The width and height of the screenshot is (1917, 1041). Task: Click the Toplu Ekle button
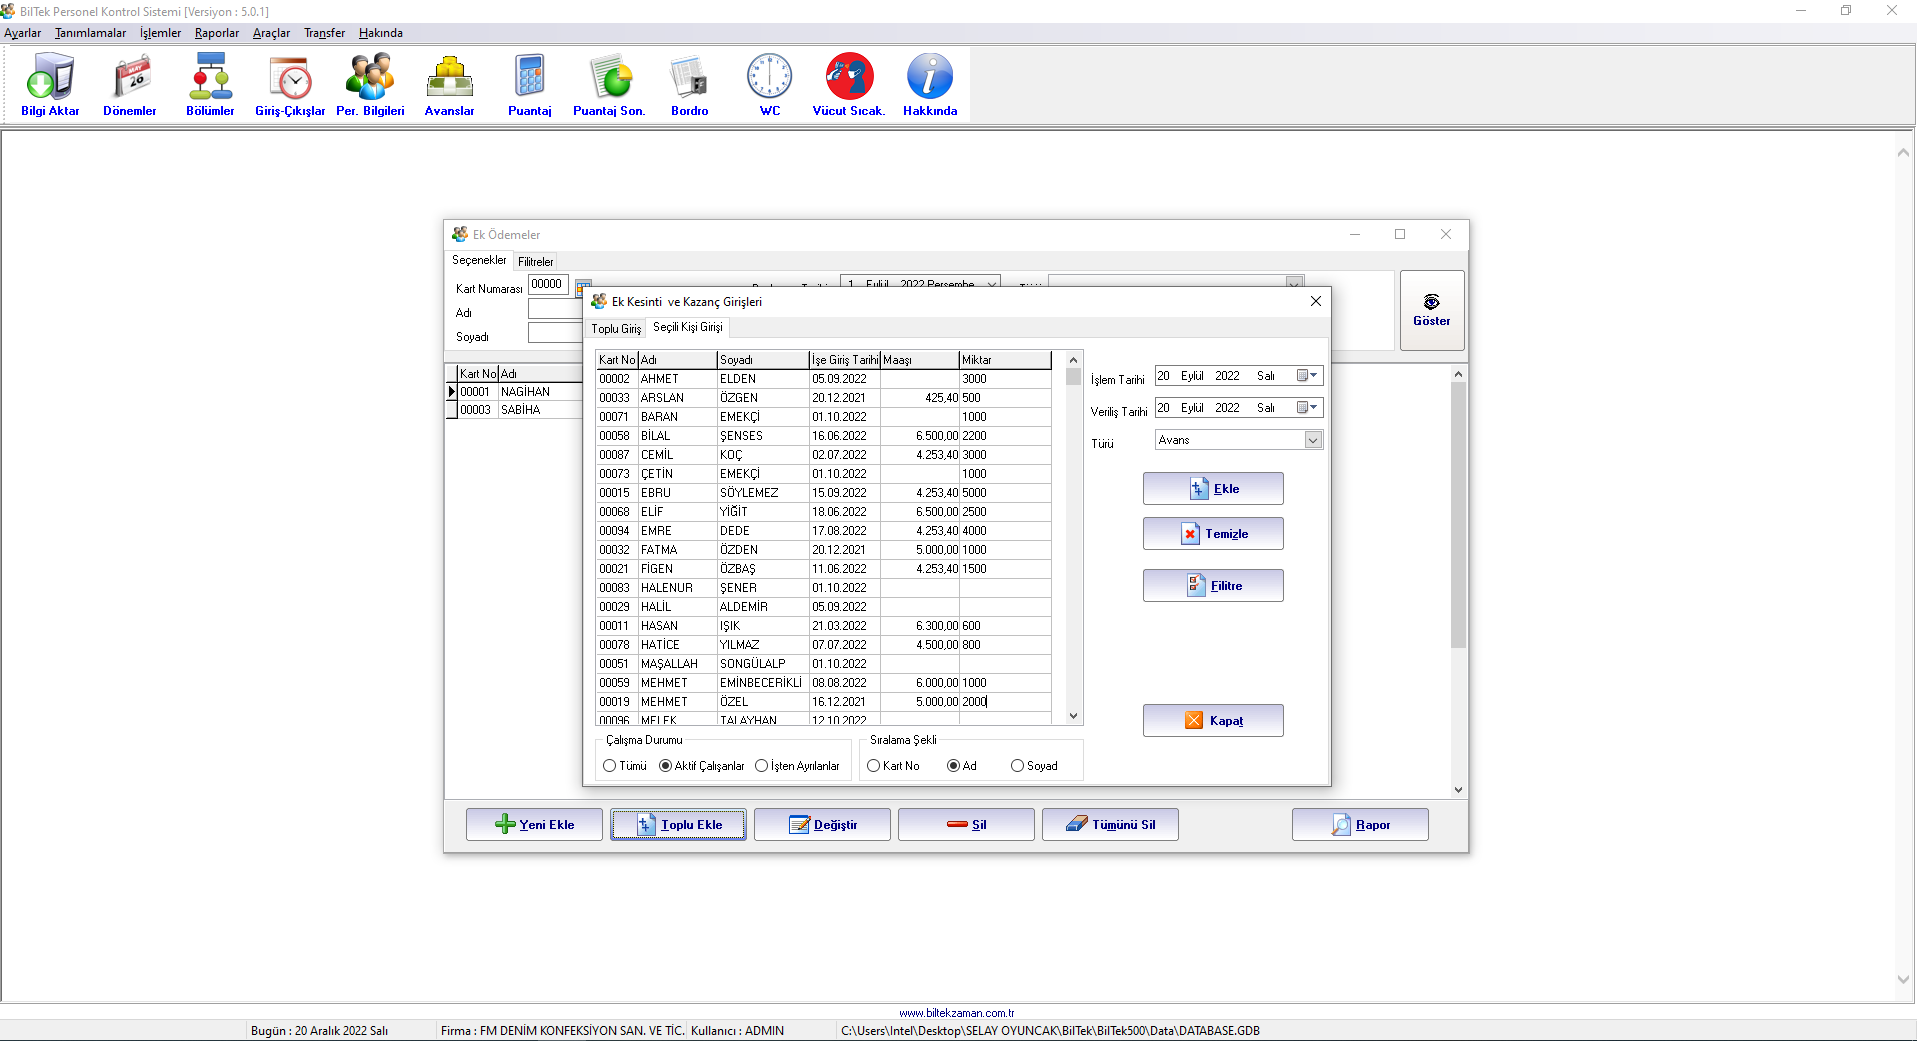(678, 825)
